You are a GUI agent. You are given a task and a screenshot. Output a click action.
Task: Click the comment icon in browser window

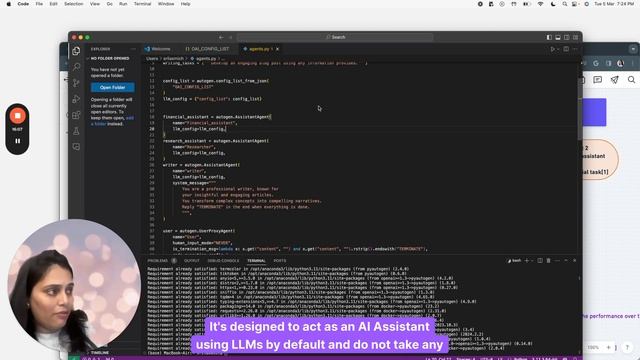click(598, 80)
